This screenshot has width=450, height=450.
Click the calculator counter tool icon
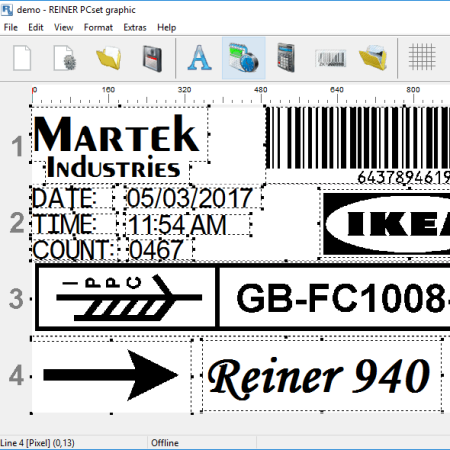point(286,58)
